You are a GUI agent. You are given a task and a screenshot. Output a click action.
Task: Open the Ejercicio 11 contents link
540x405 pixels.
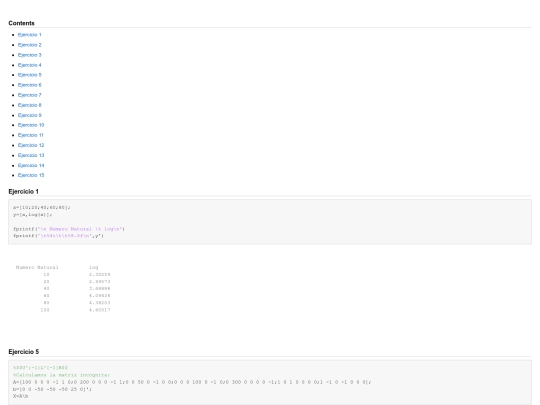point(31,135)
